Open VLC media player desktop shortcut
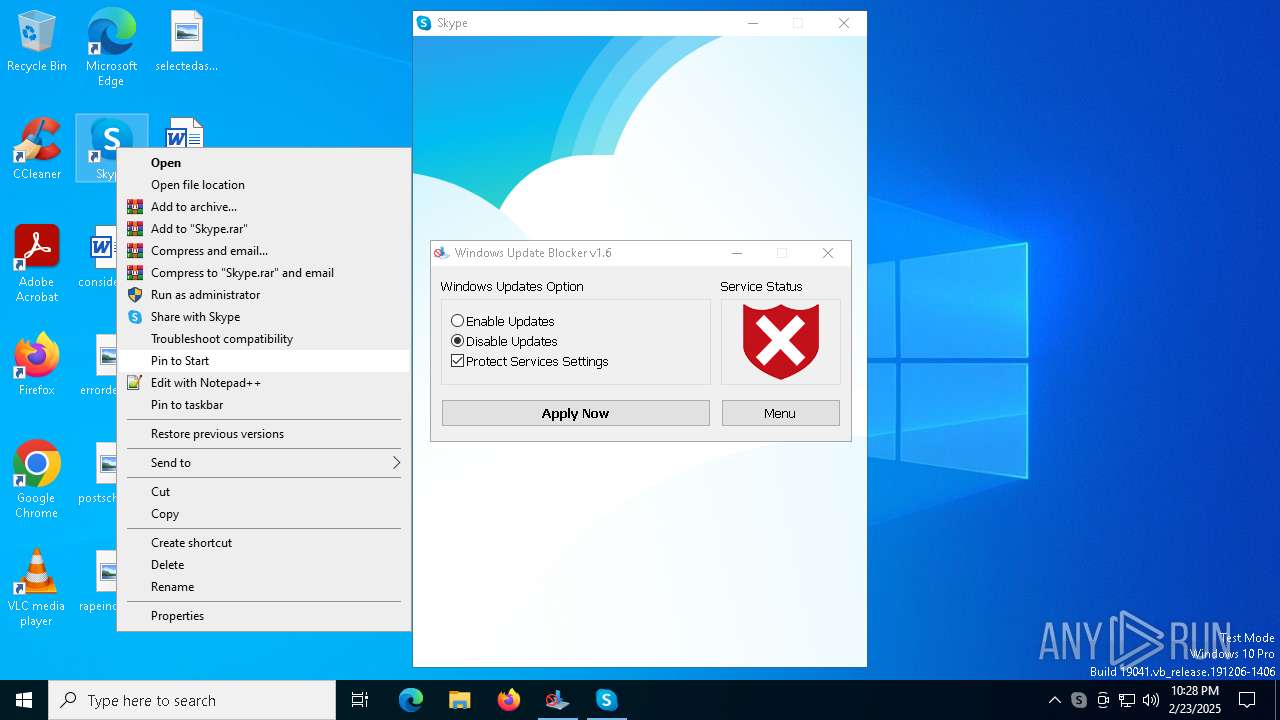 pos(37,587)
